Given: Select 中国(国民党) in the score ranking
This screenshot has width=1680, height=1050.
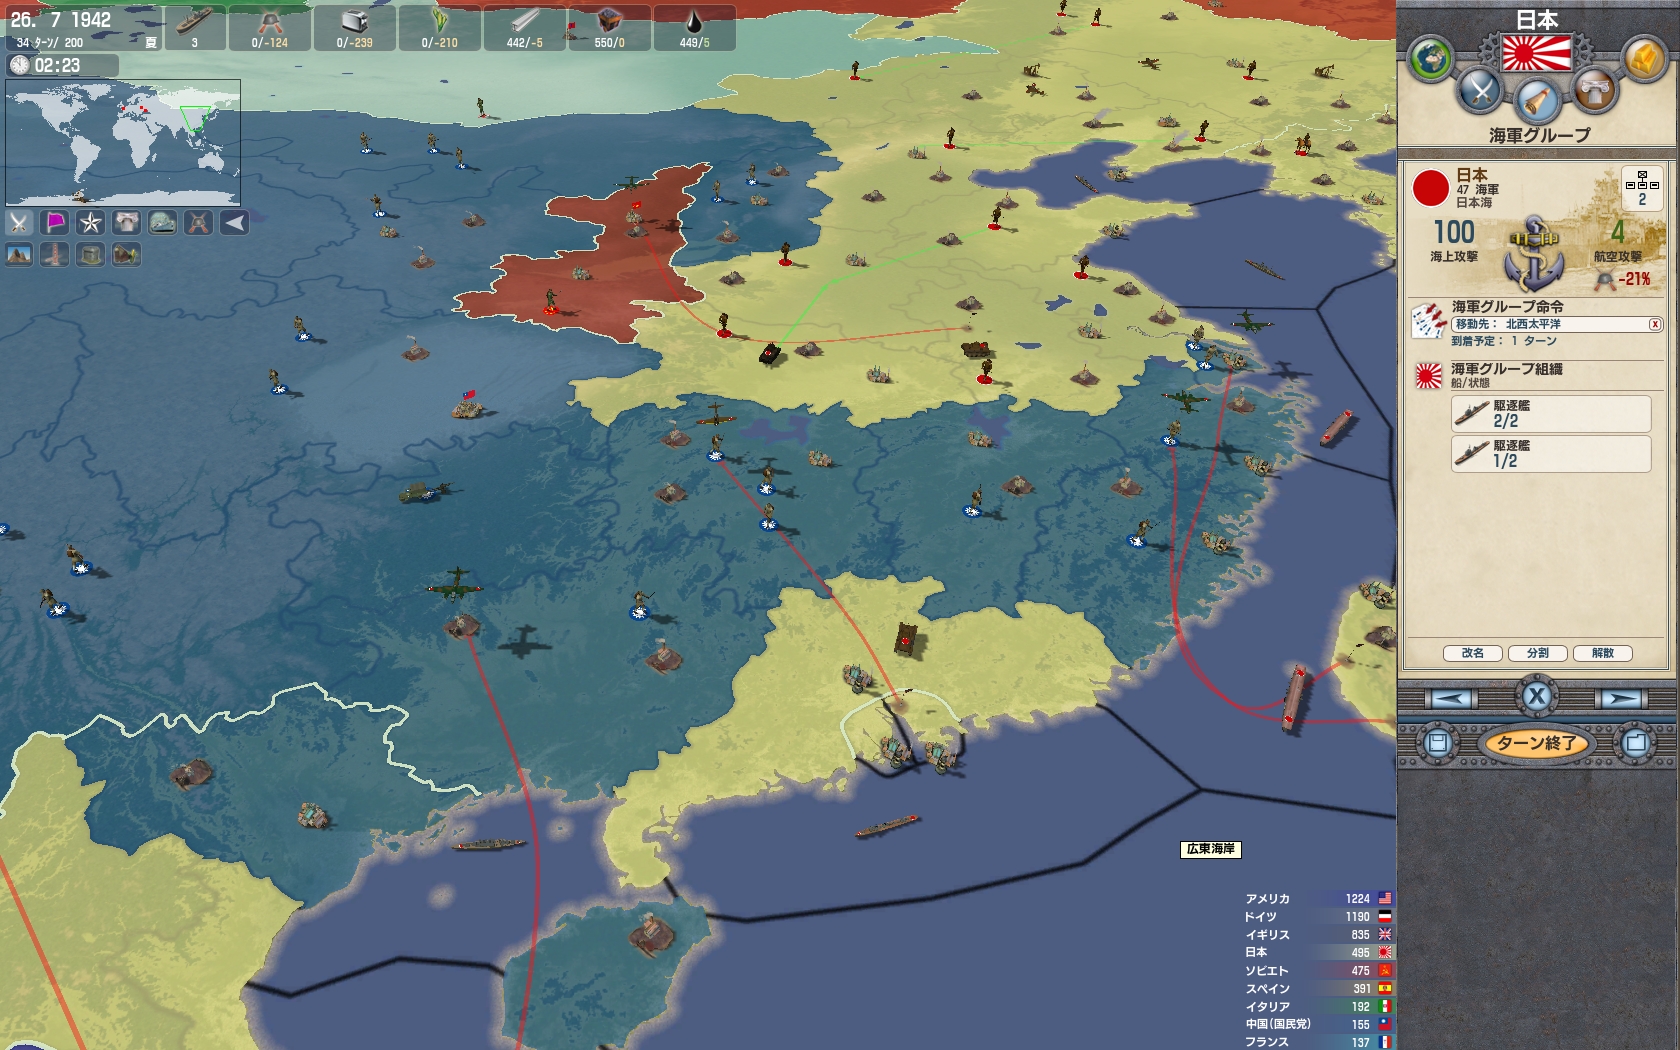Looking at the screenshot, I should 1318,1025.
